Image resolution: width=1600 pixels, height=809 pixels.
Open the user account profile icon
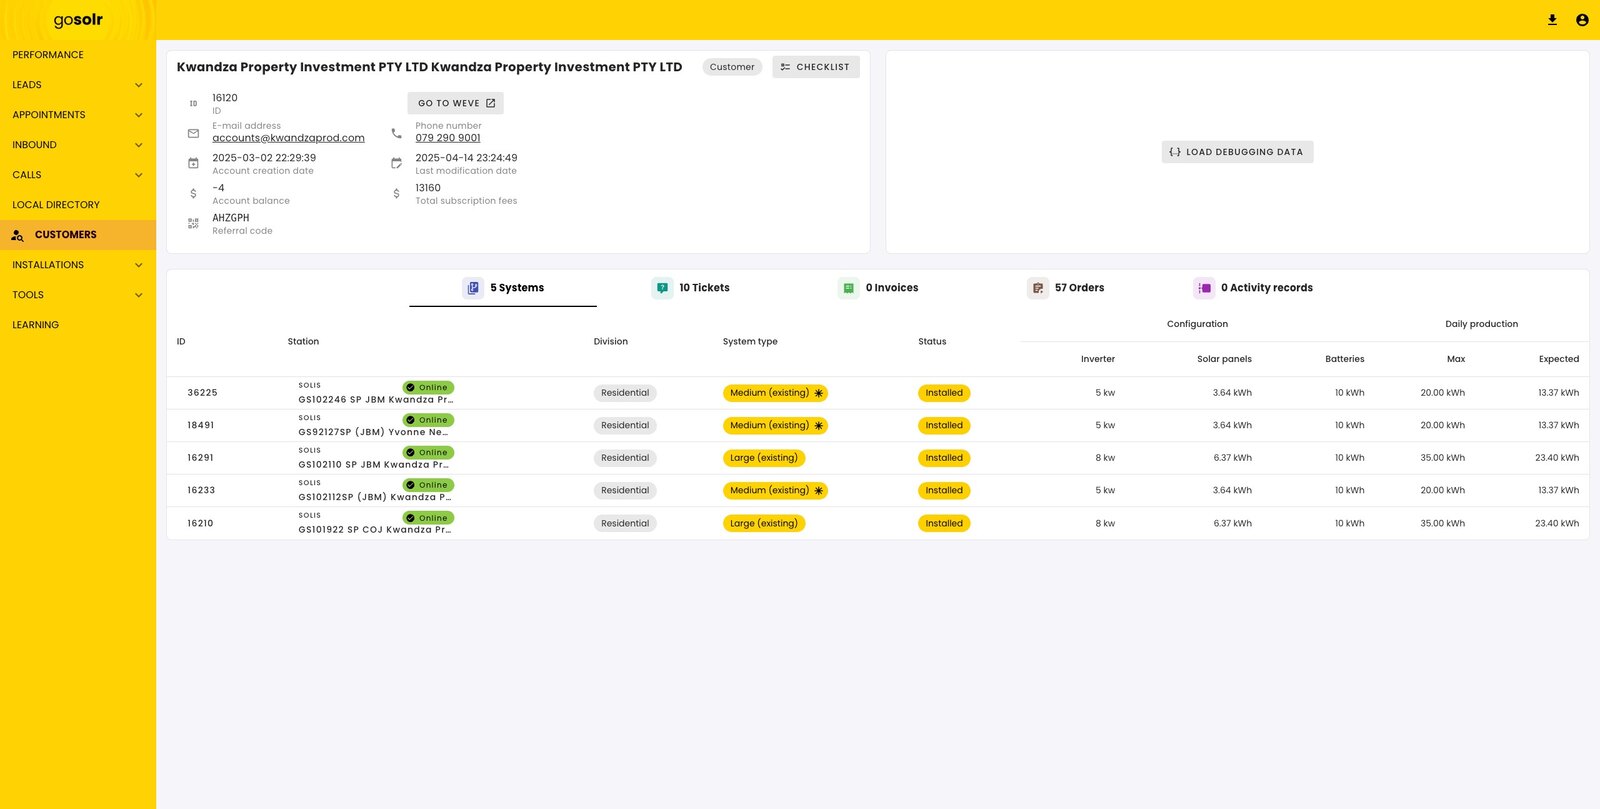(x=1582, y=20)
